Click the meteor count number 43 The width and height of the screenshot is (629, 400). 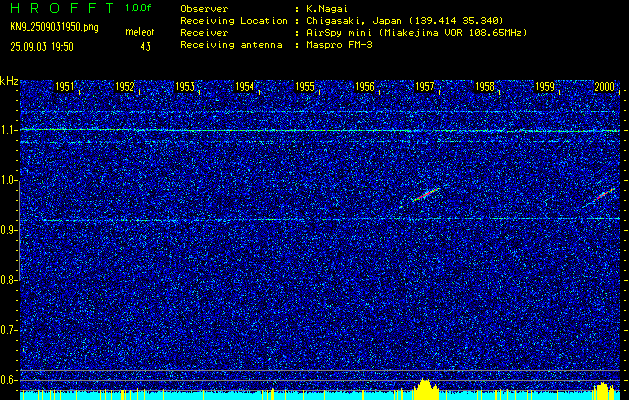(x=146, y=47)
